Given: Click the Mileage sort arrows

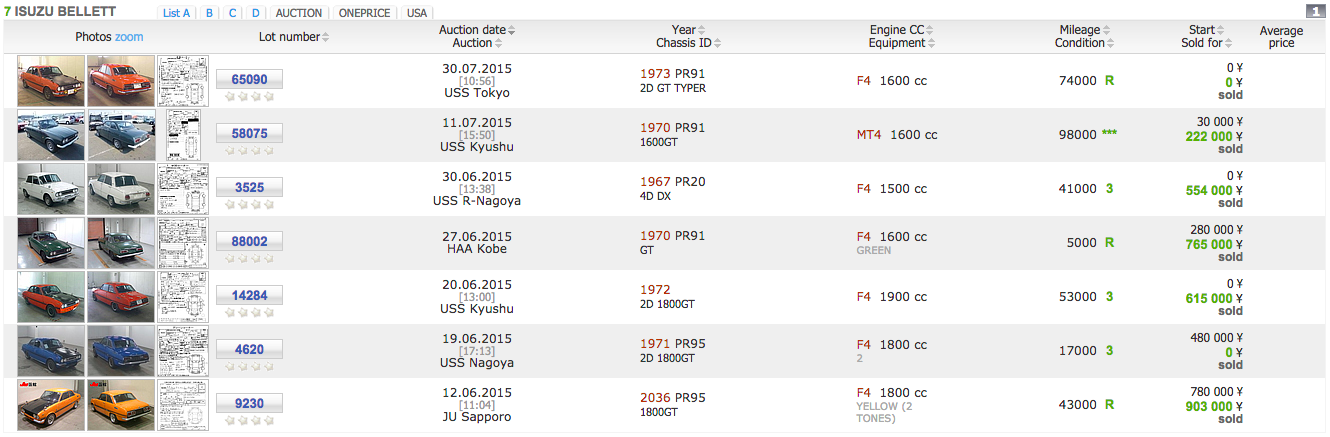Looking at the screenshot, I should 1106,30.
